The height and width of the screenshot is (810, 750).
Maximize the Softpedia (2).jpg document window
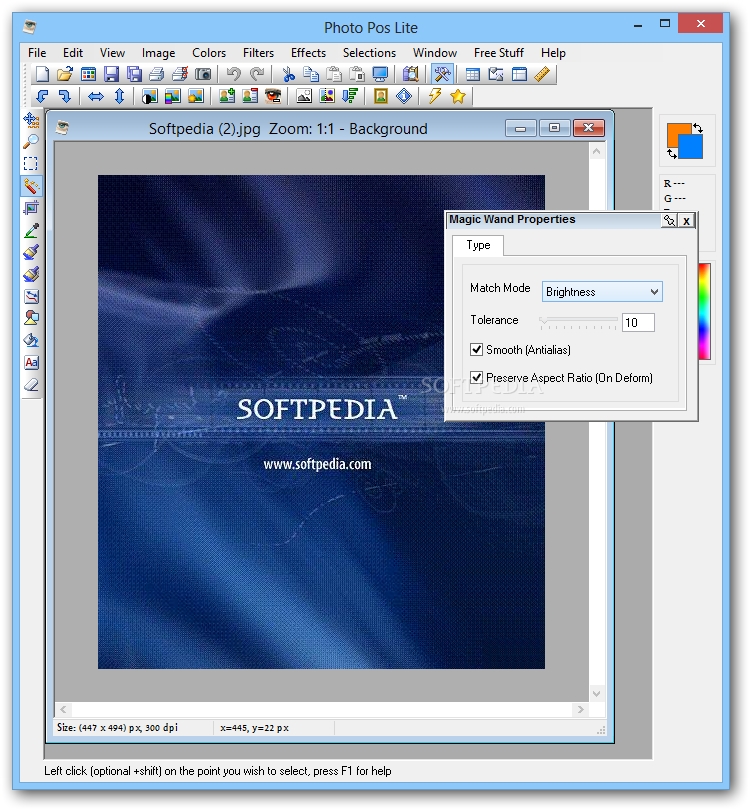pyautogui.click(x=555, y=128)
